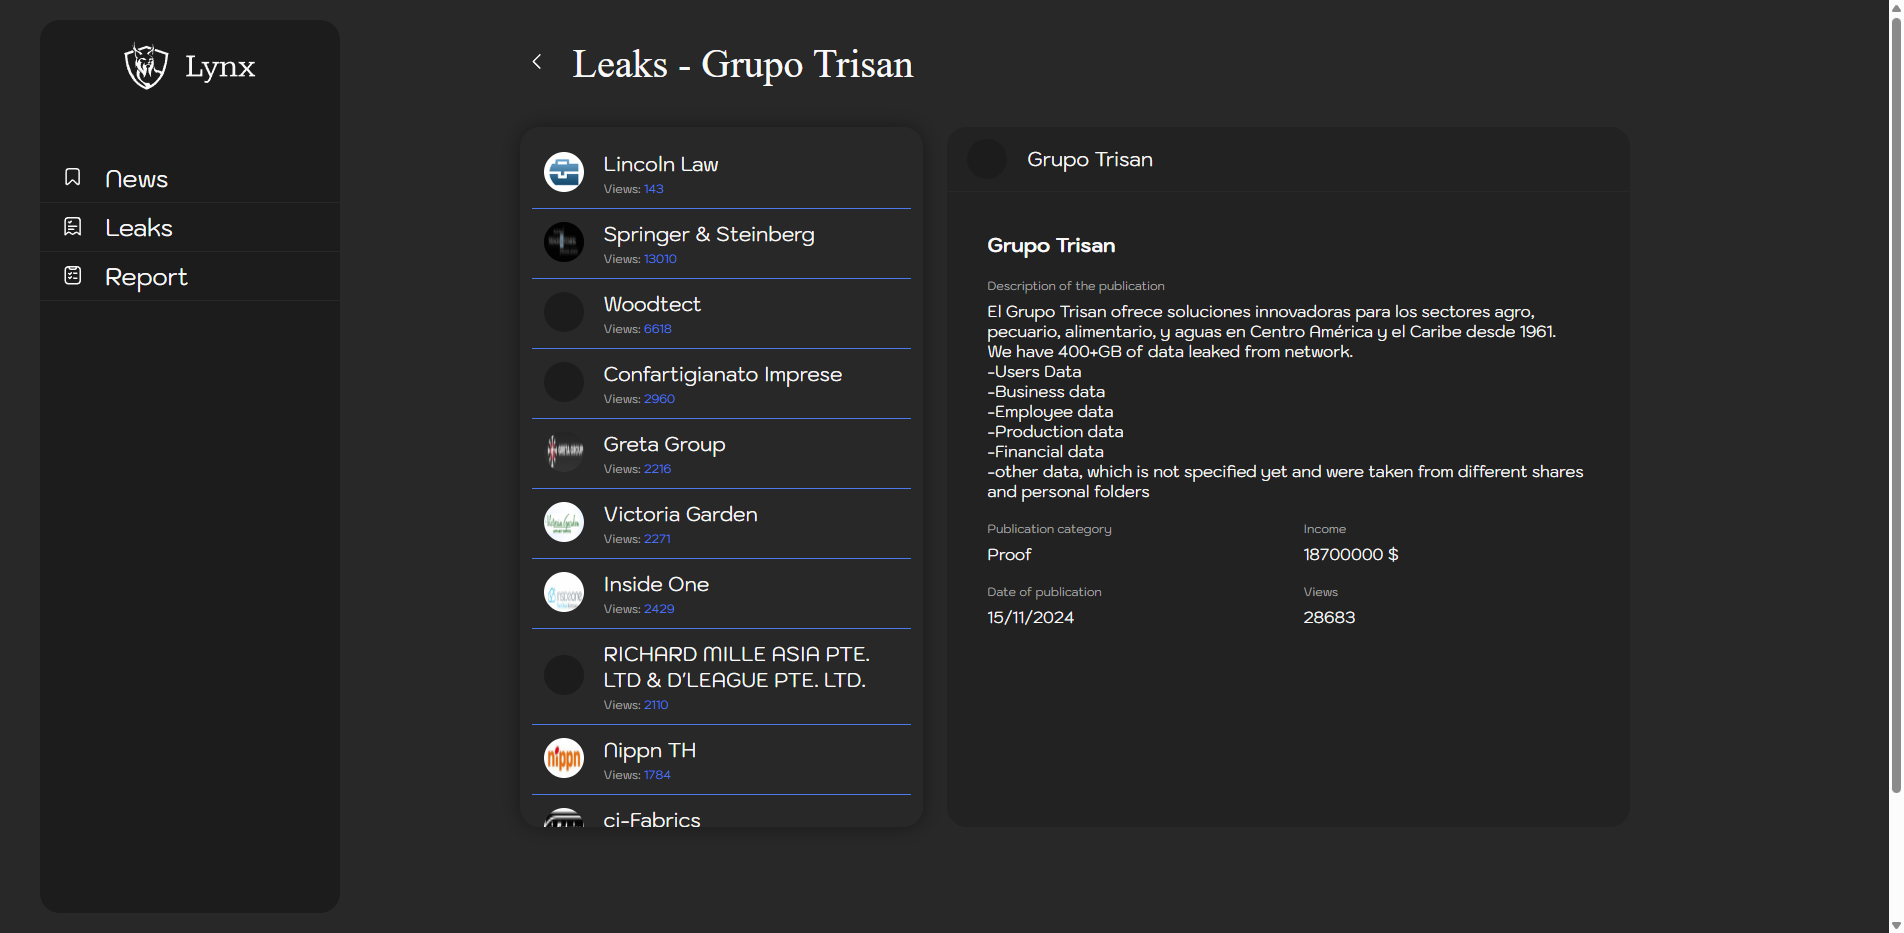Image resolution: width=1904 pixels, height=933 pixels.
Task: Click the page's vertical scrollbar thumb
Action: point(1895,400)
